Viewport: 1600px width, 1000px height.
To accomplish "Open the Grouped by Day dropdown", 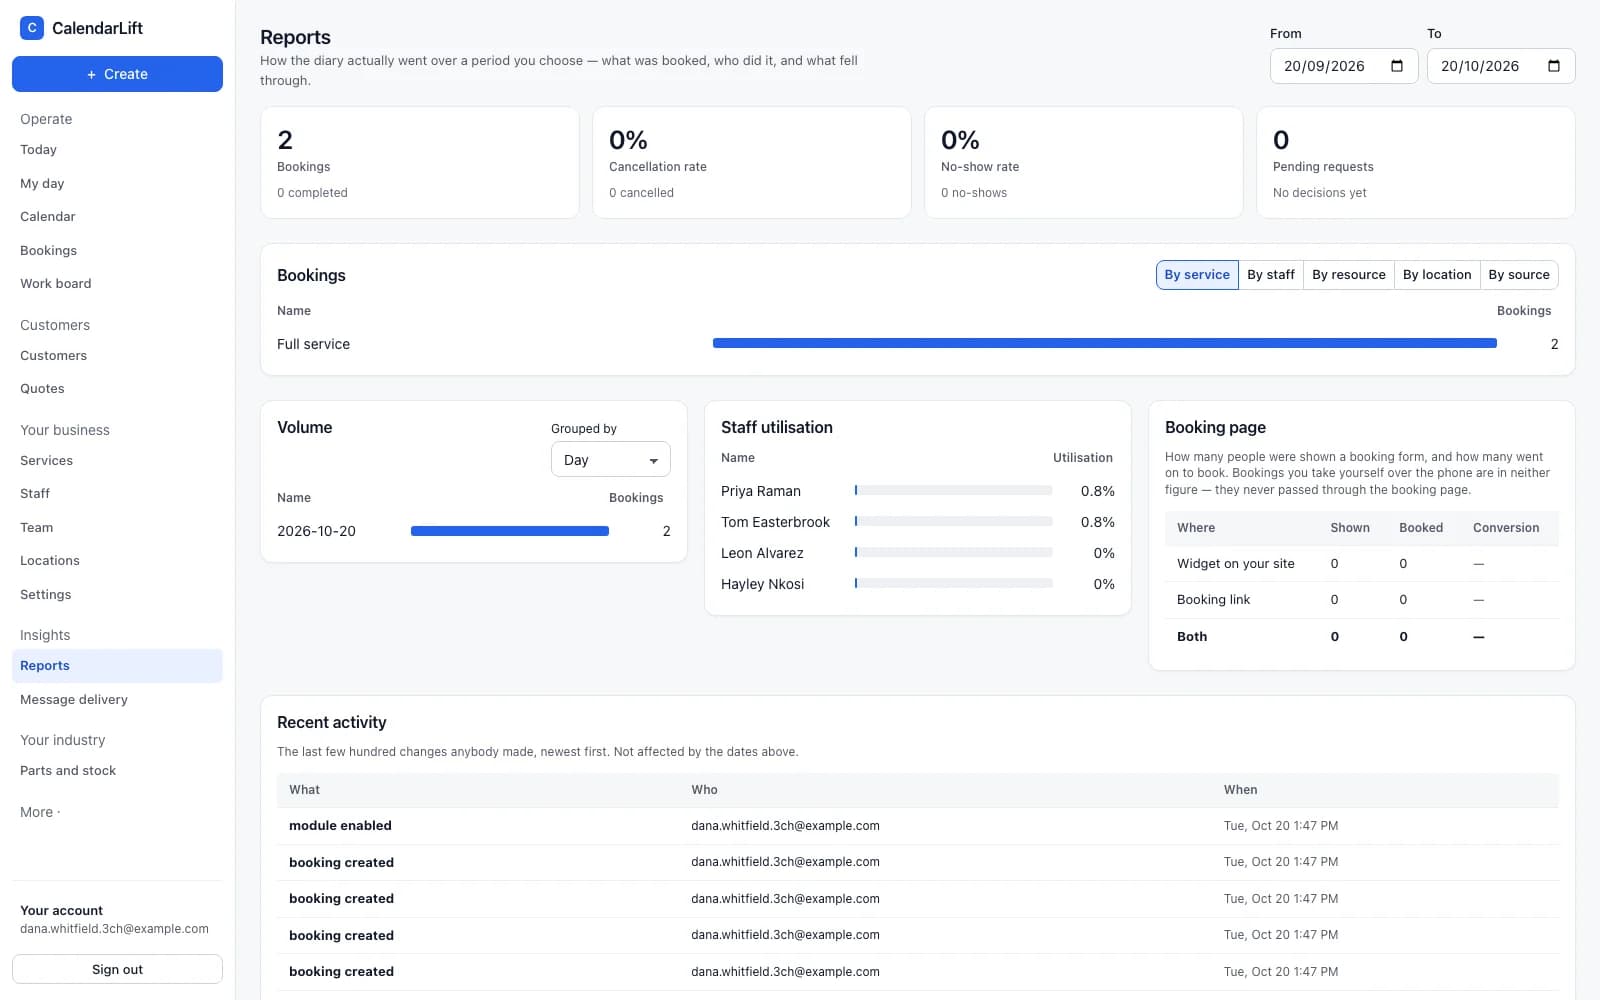I will (x=611, y=460).
